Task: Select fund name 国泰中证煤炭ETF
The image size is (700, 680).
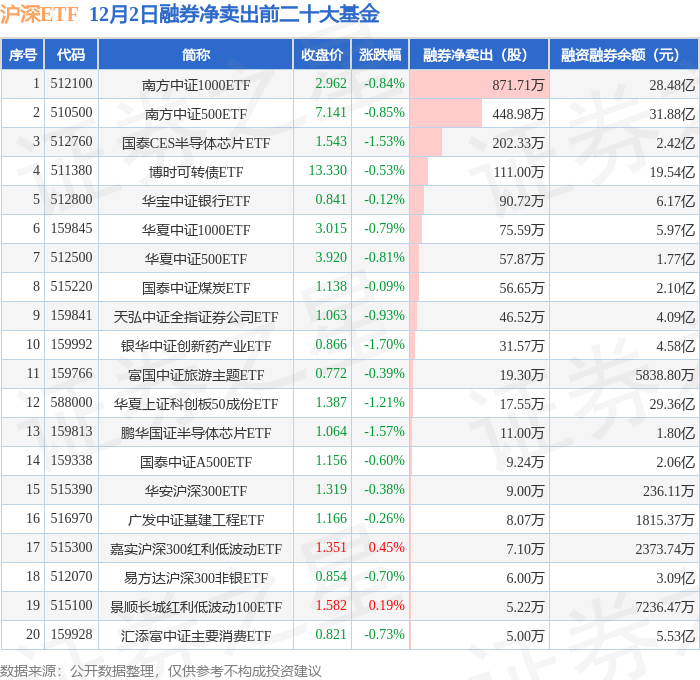Action: [196, 288]
